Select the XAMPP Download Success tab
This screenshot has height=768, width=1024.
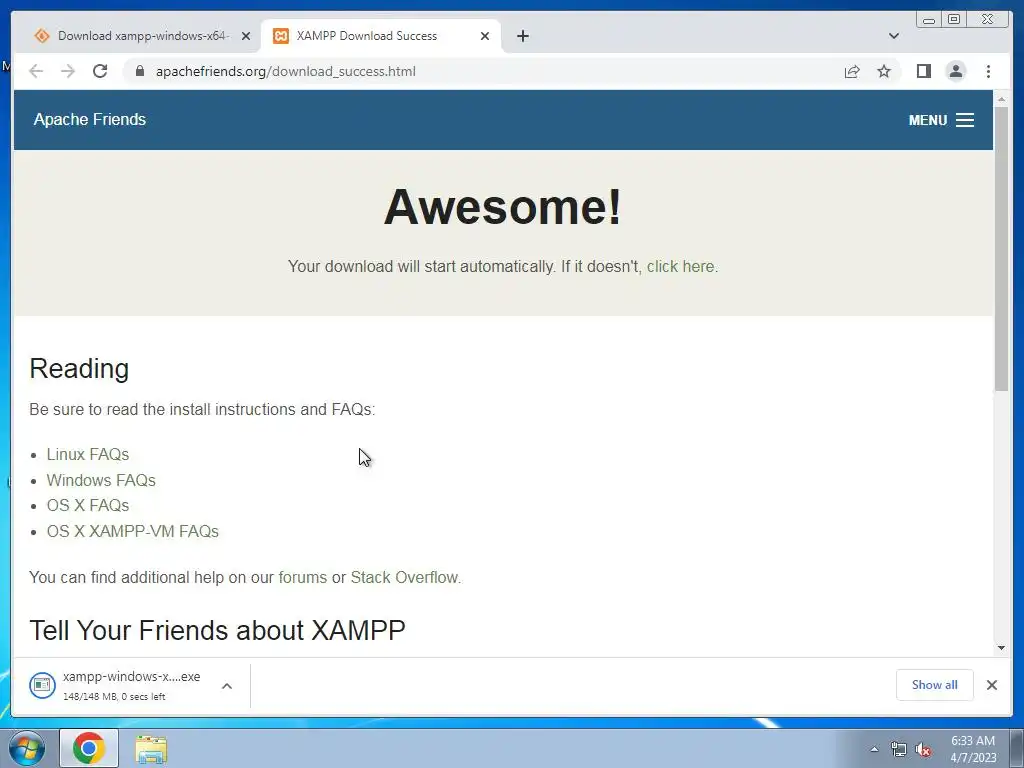[x=380, y=36]
